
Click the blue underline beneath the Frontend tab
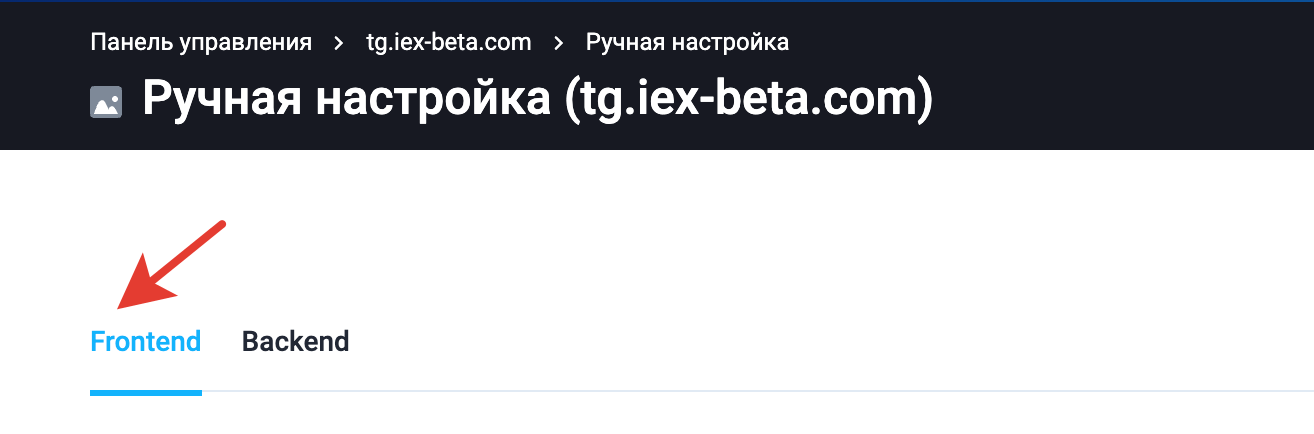tap(146, 392)
